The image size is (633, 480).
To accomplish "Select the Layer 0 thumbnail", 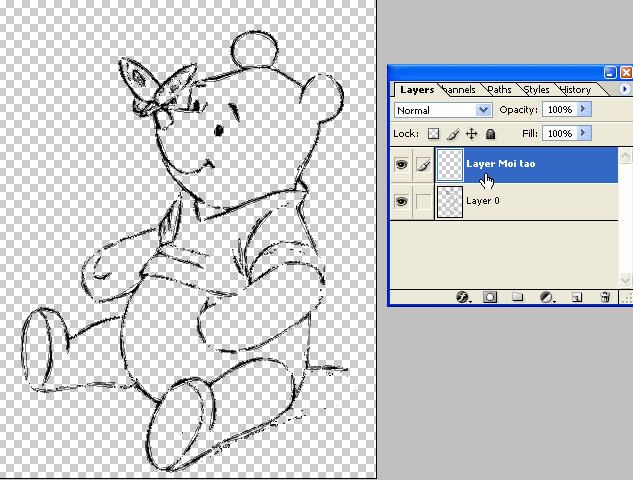I will [450, 202].
